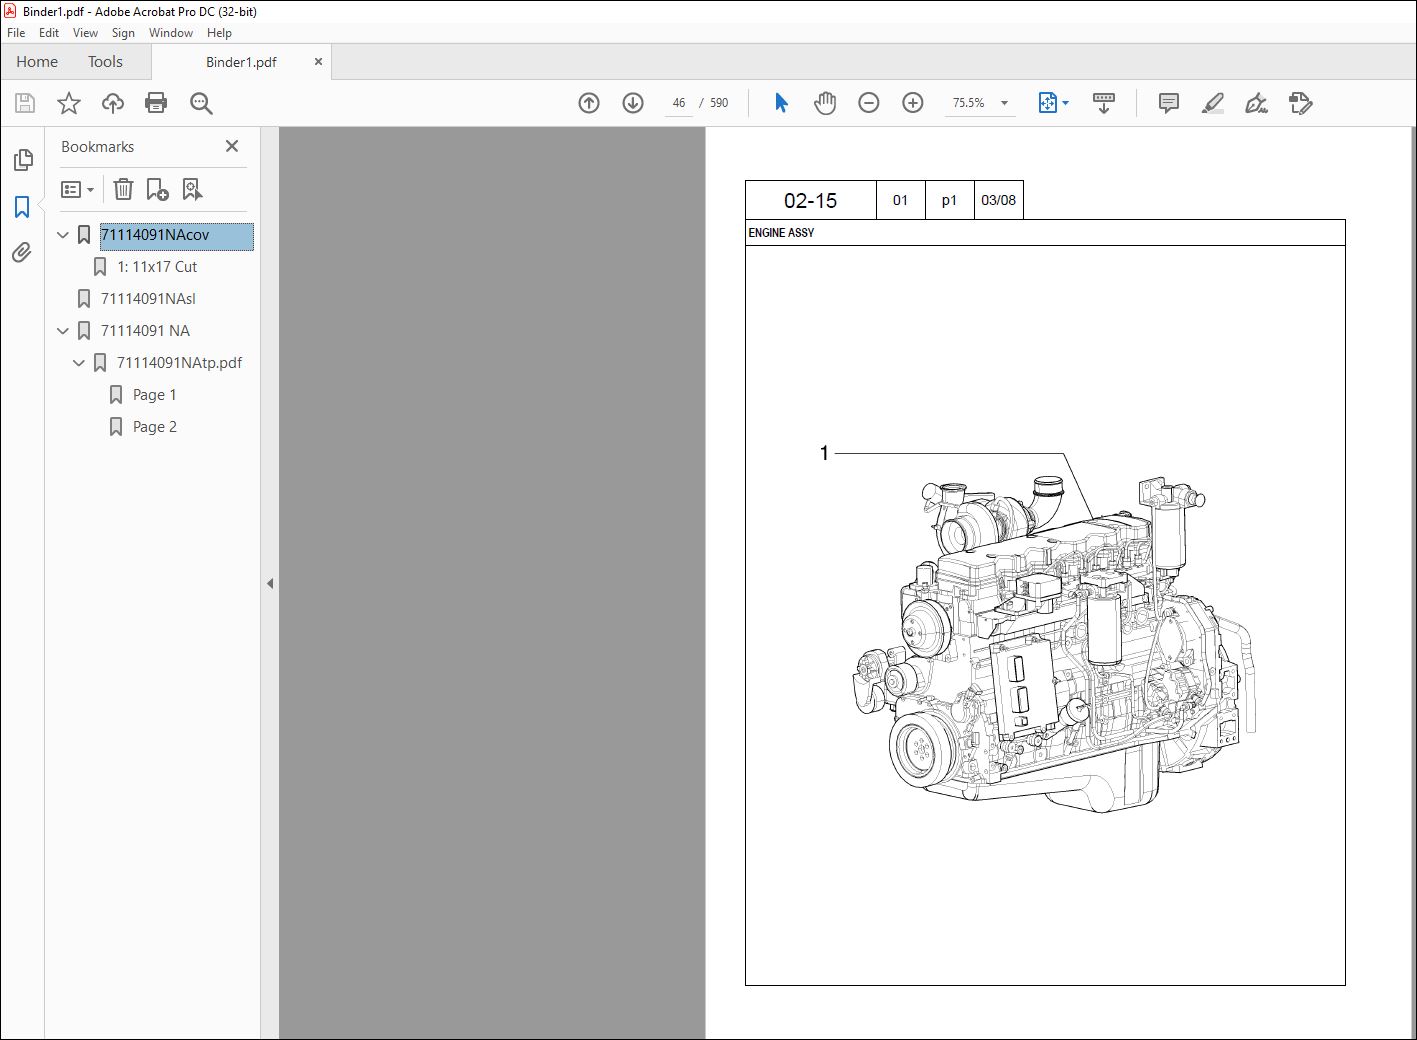The width and height of the screenshot is (1417, 1040).
Task: Print the document with the printer icon
Action: (x=156, y=103)
